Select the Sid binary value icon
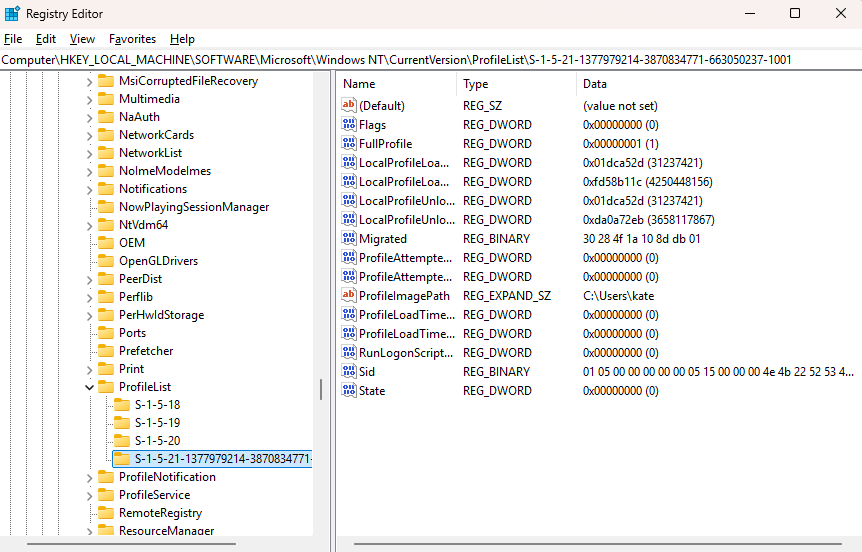Screen dimensions: 862x552 click(349, 372)
